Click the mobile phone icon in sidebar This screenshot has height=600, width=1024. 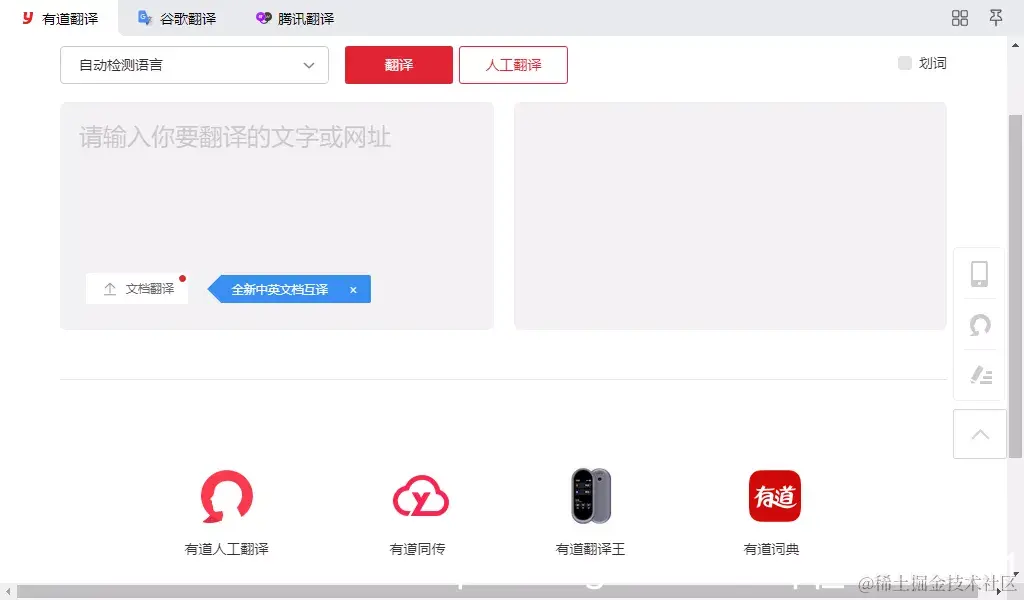979,273
